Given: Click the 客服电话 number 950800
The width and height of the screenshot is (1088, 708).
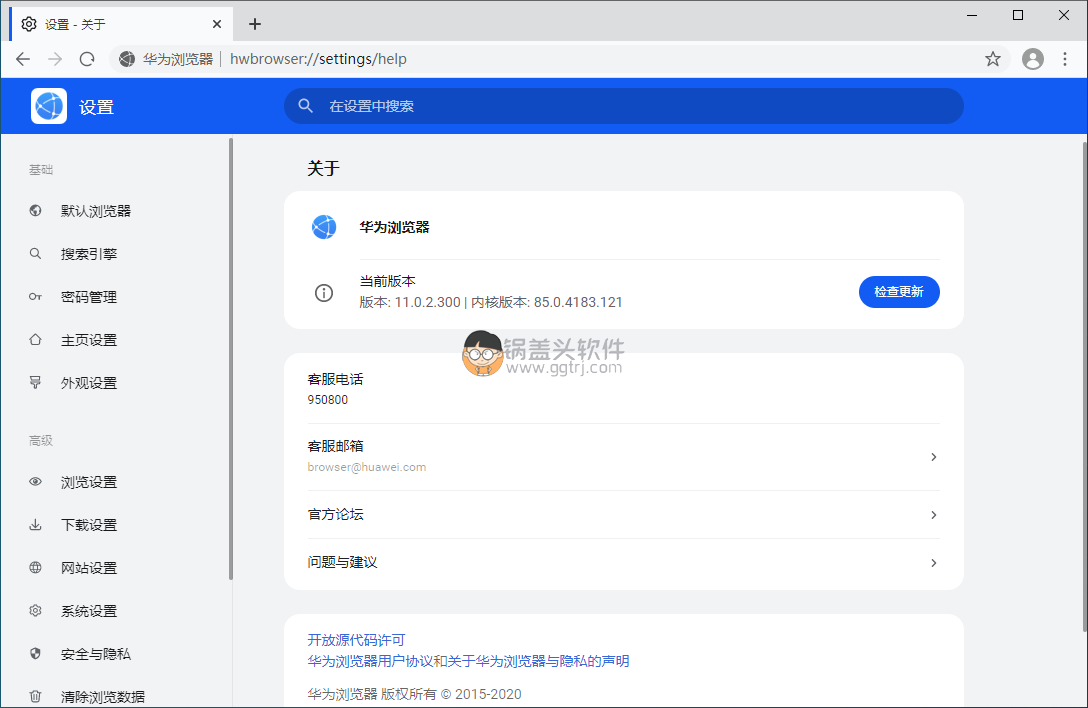Looking at the screenshot, I should pyautogui.click(x=328, y=400).
